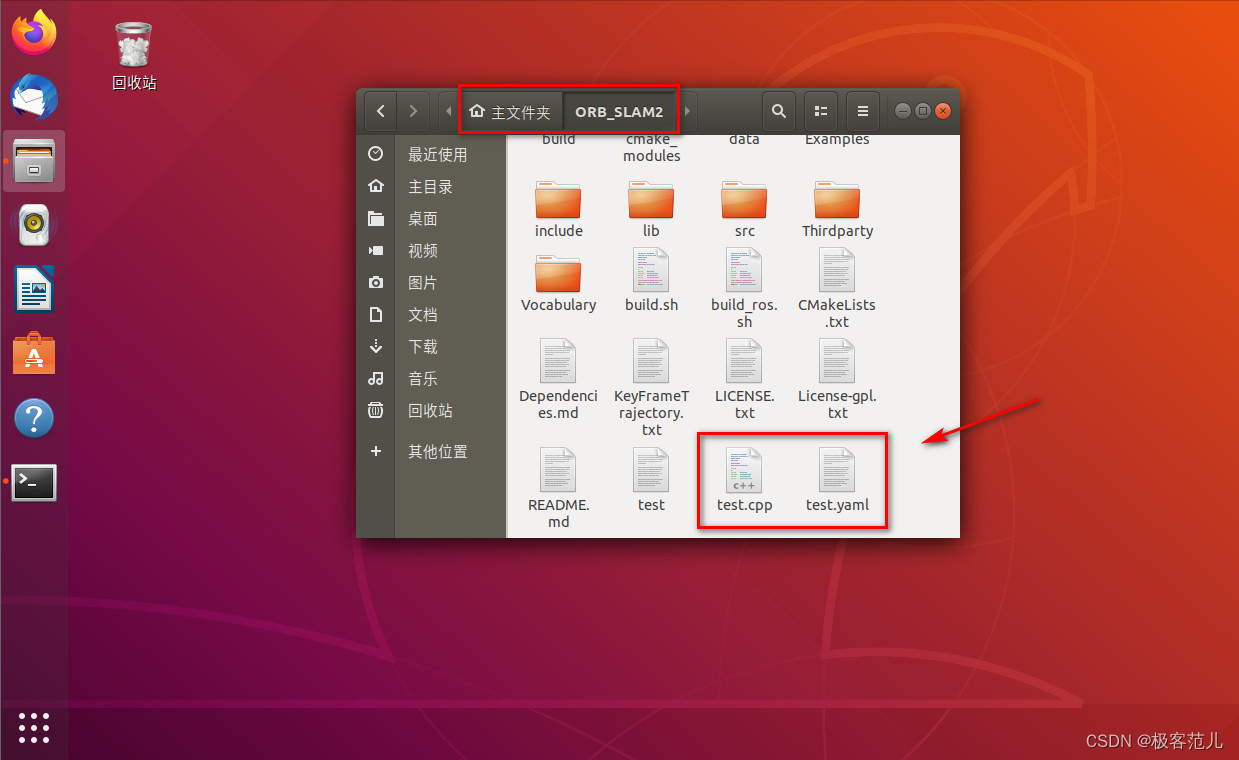Open Firefox from the dock
The image size is (1239, 760).
point(34,32)
